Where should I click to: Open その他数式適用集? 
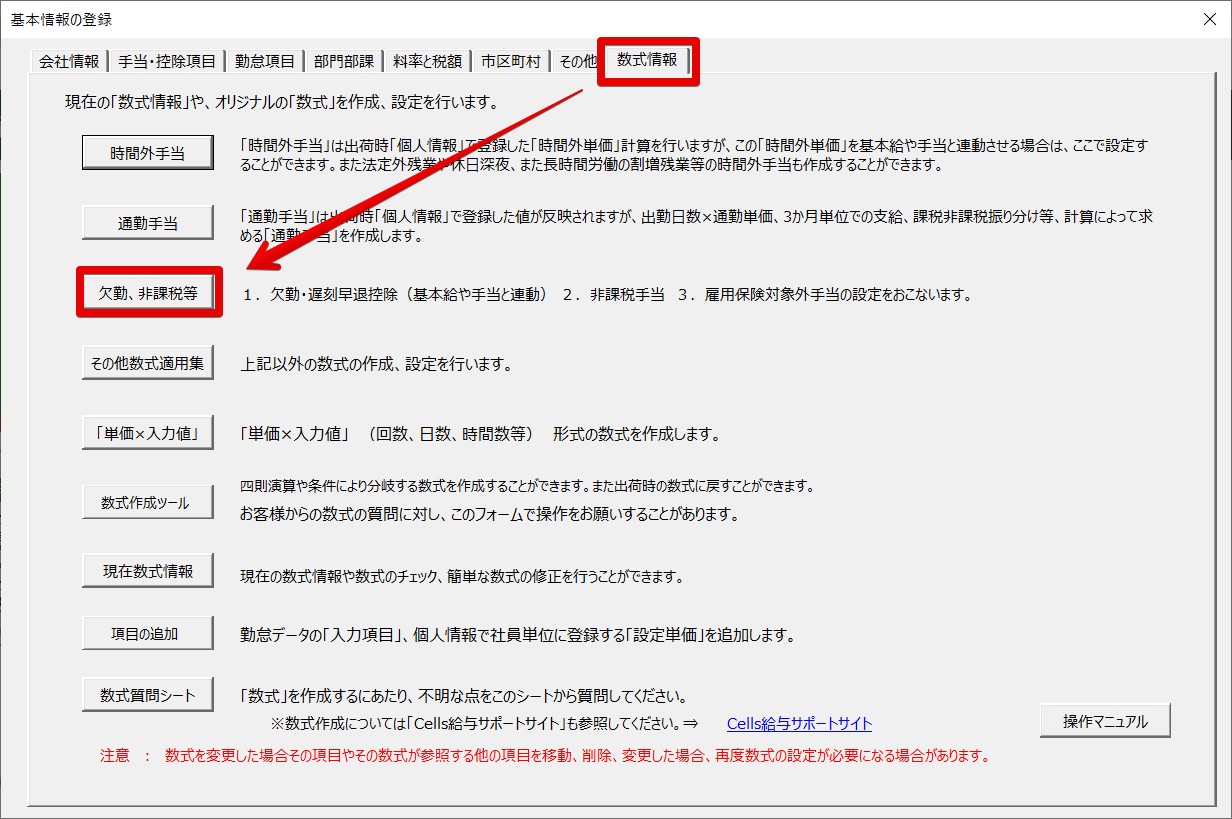(148, 363)
